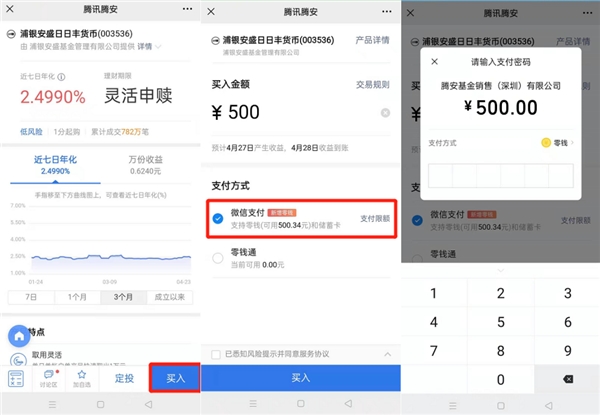Tap the Android recent apps icon on left screen

point(52,404)
